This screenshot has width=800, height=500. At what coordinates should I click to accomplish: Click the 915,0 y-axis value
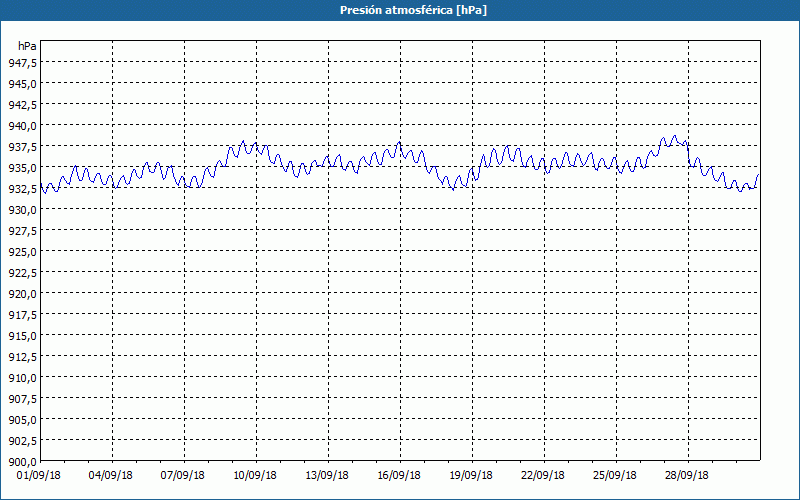coord(22,336)
